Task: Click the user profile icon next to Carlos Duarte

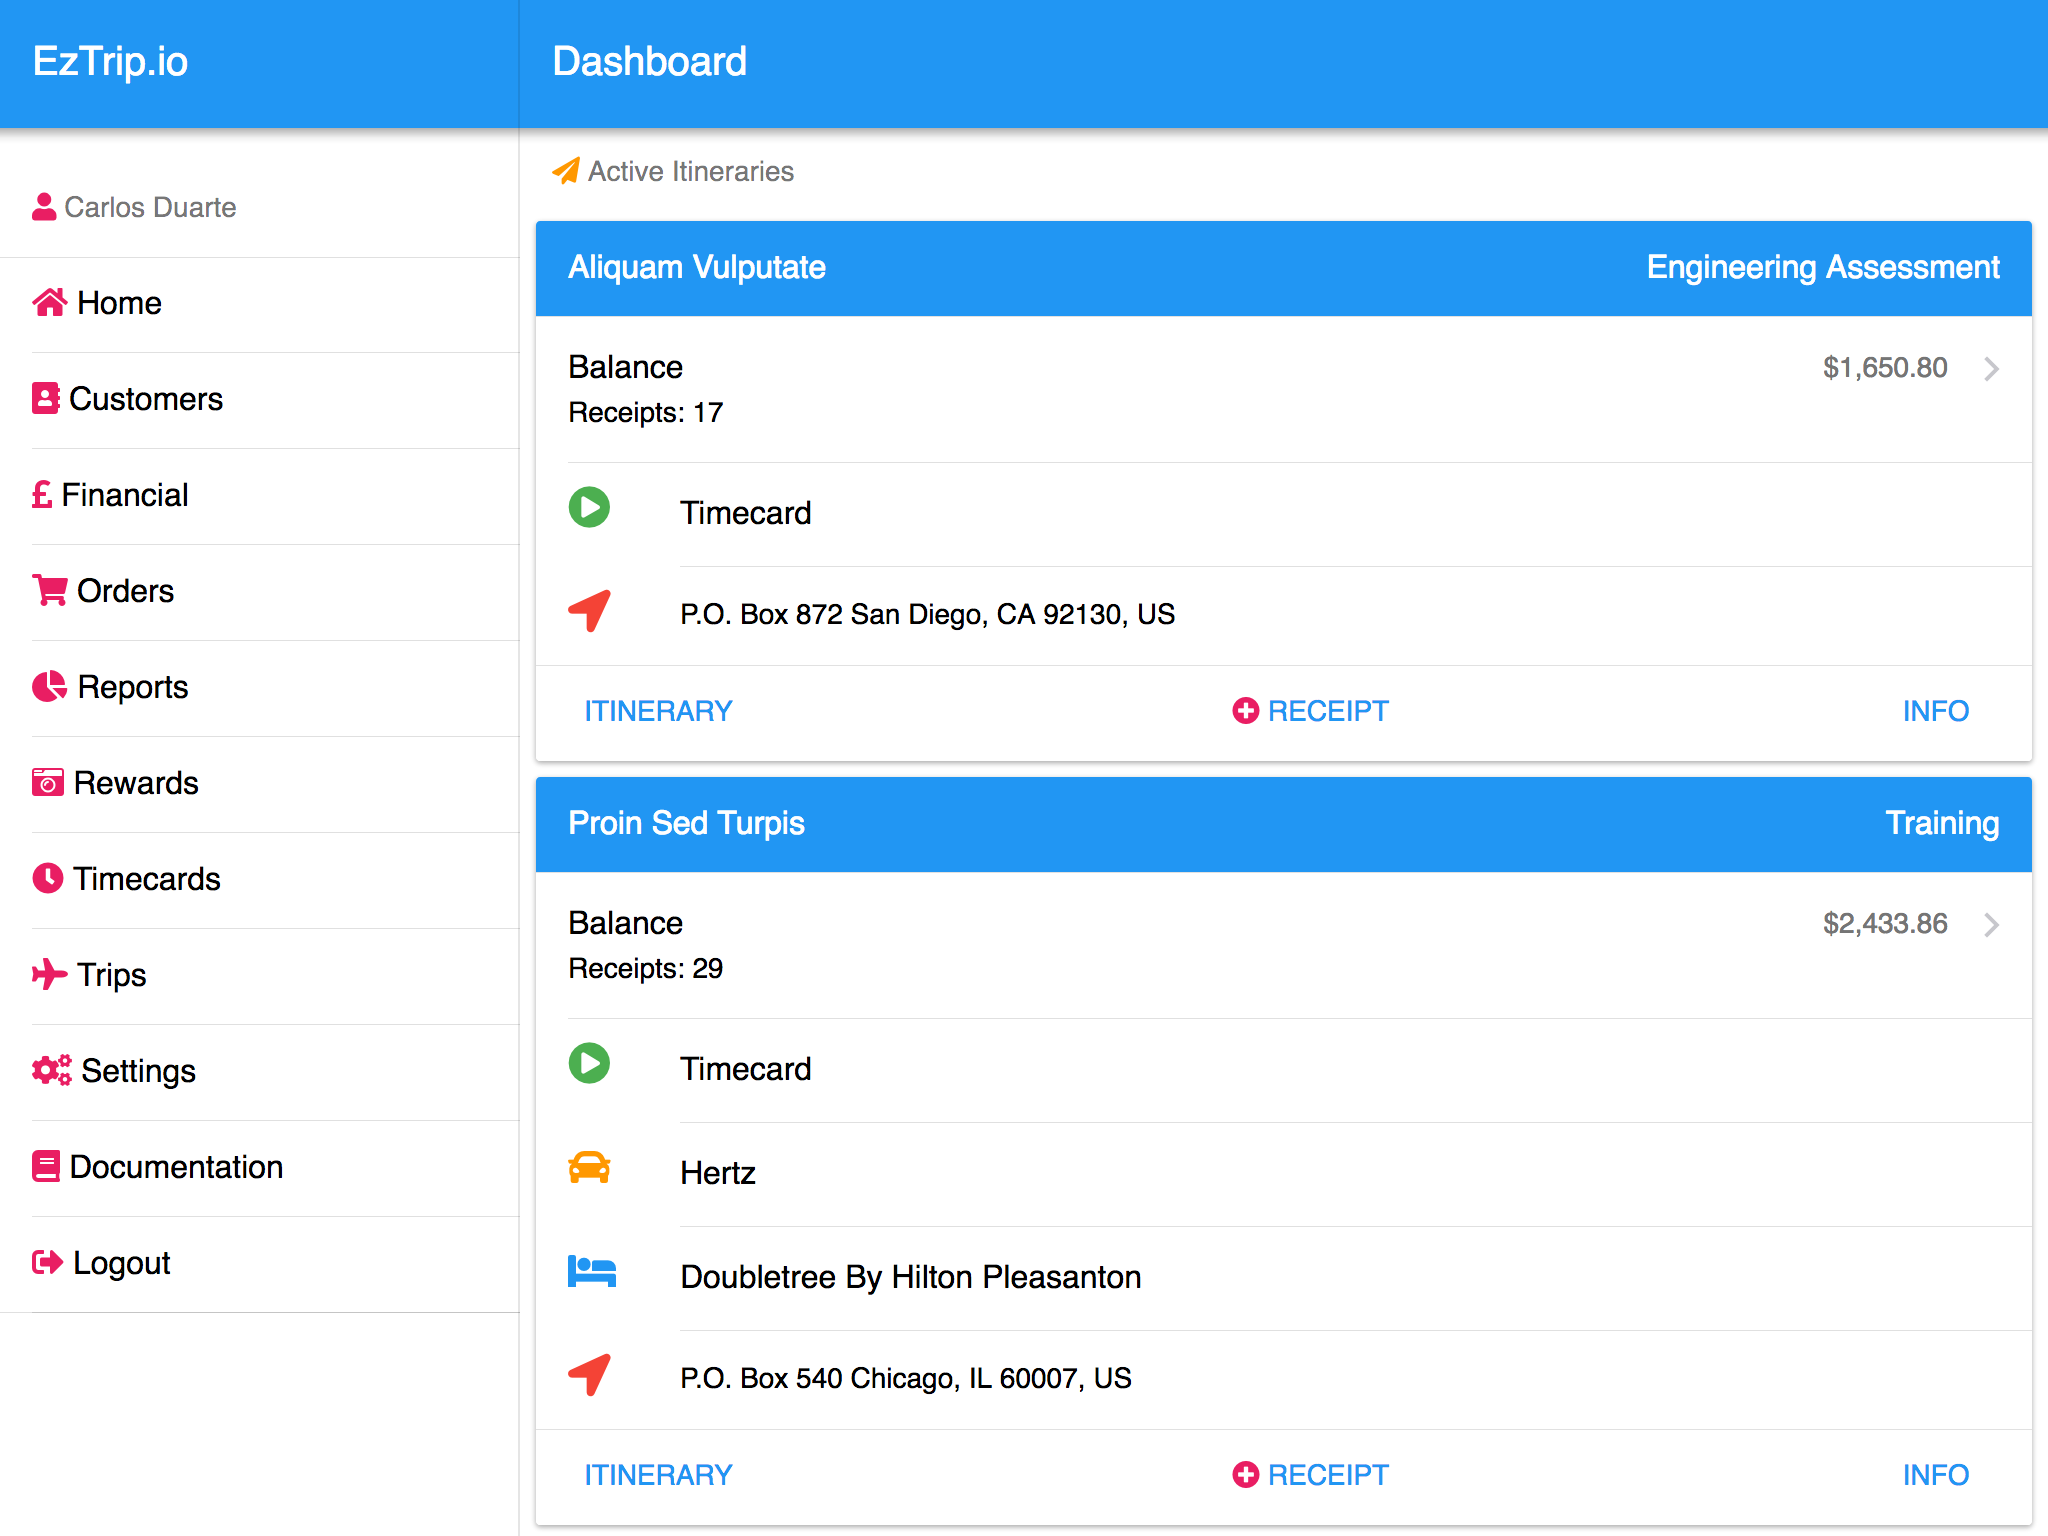Action: click(x=44, y=207)
